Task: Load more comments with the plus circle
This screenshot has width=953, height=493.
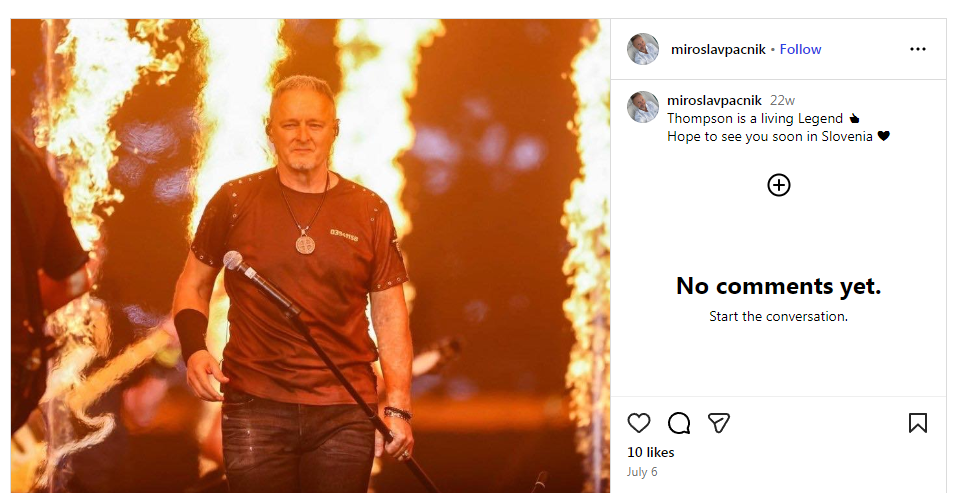Action: coord(779,185)
